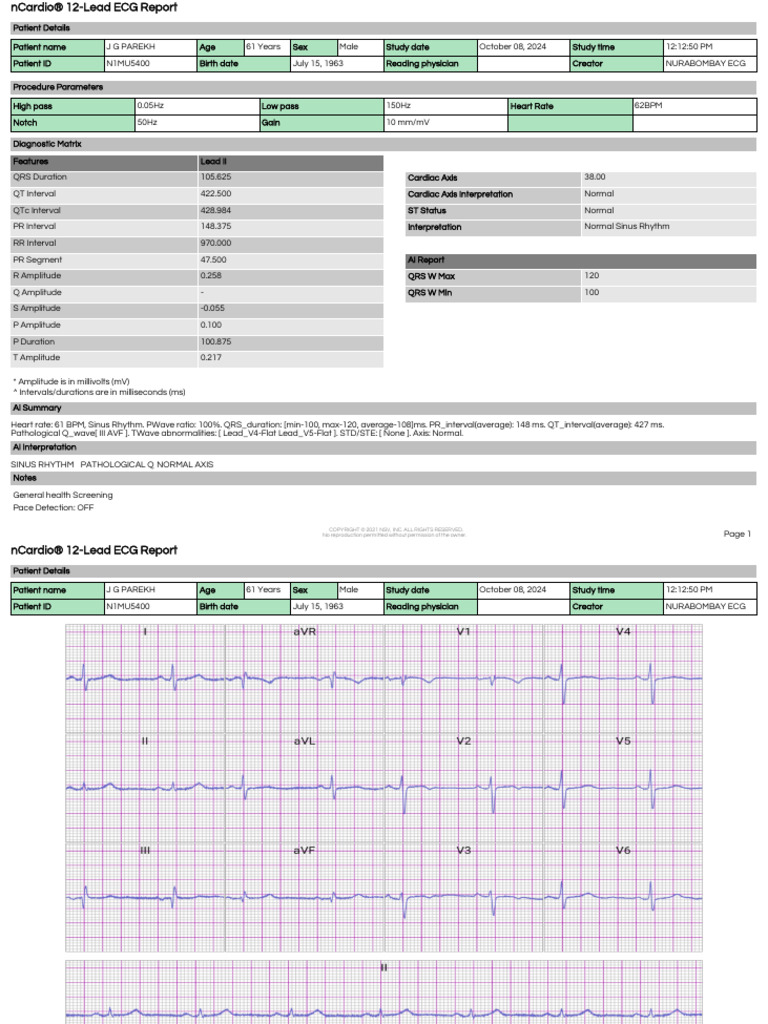Select the Low pass value 150Hz

[x=398, y=105]
